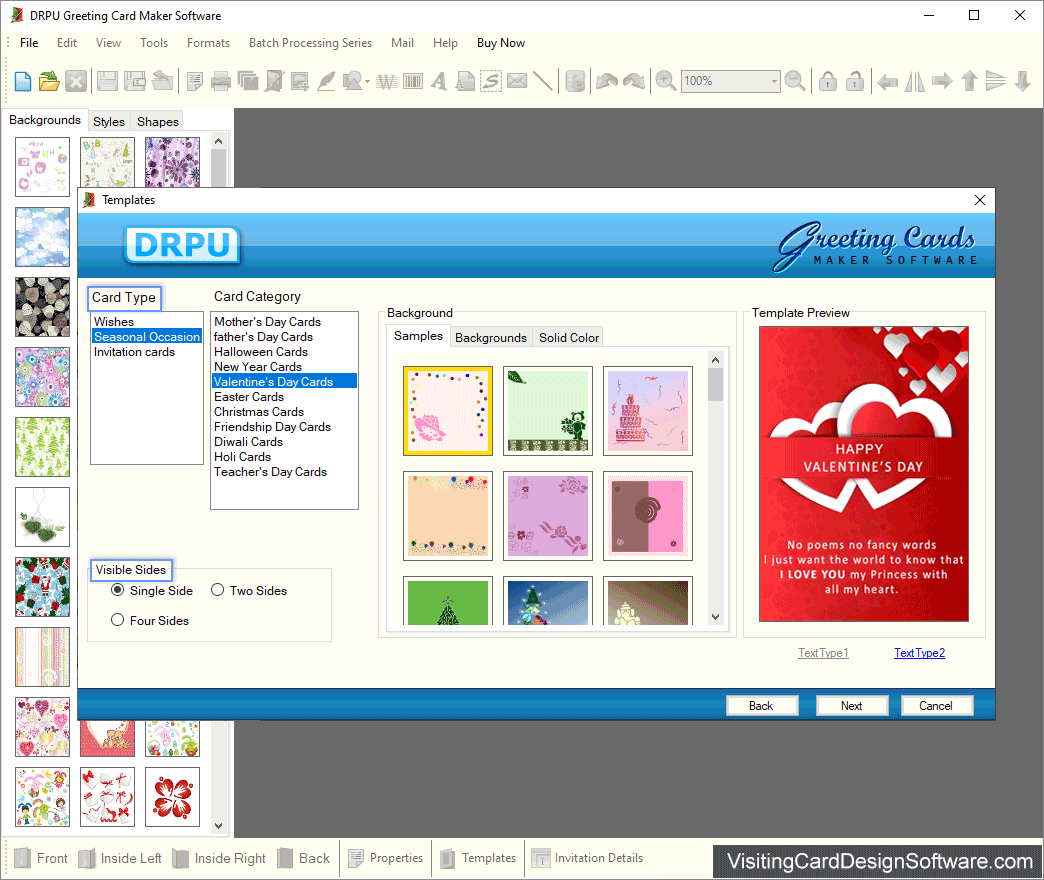Click the TextType1 link
This screenshot has width=1044, height=880.
point(824,653)
